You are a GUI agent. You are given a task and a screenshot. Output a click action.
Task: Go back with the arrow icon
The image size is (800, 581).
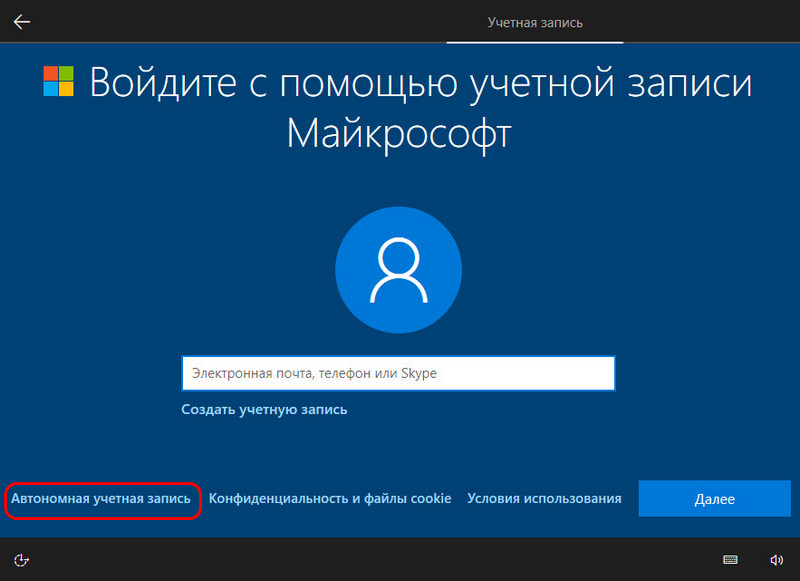coord(21,22)
